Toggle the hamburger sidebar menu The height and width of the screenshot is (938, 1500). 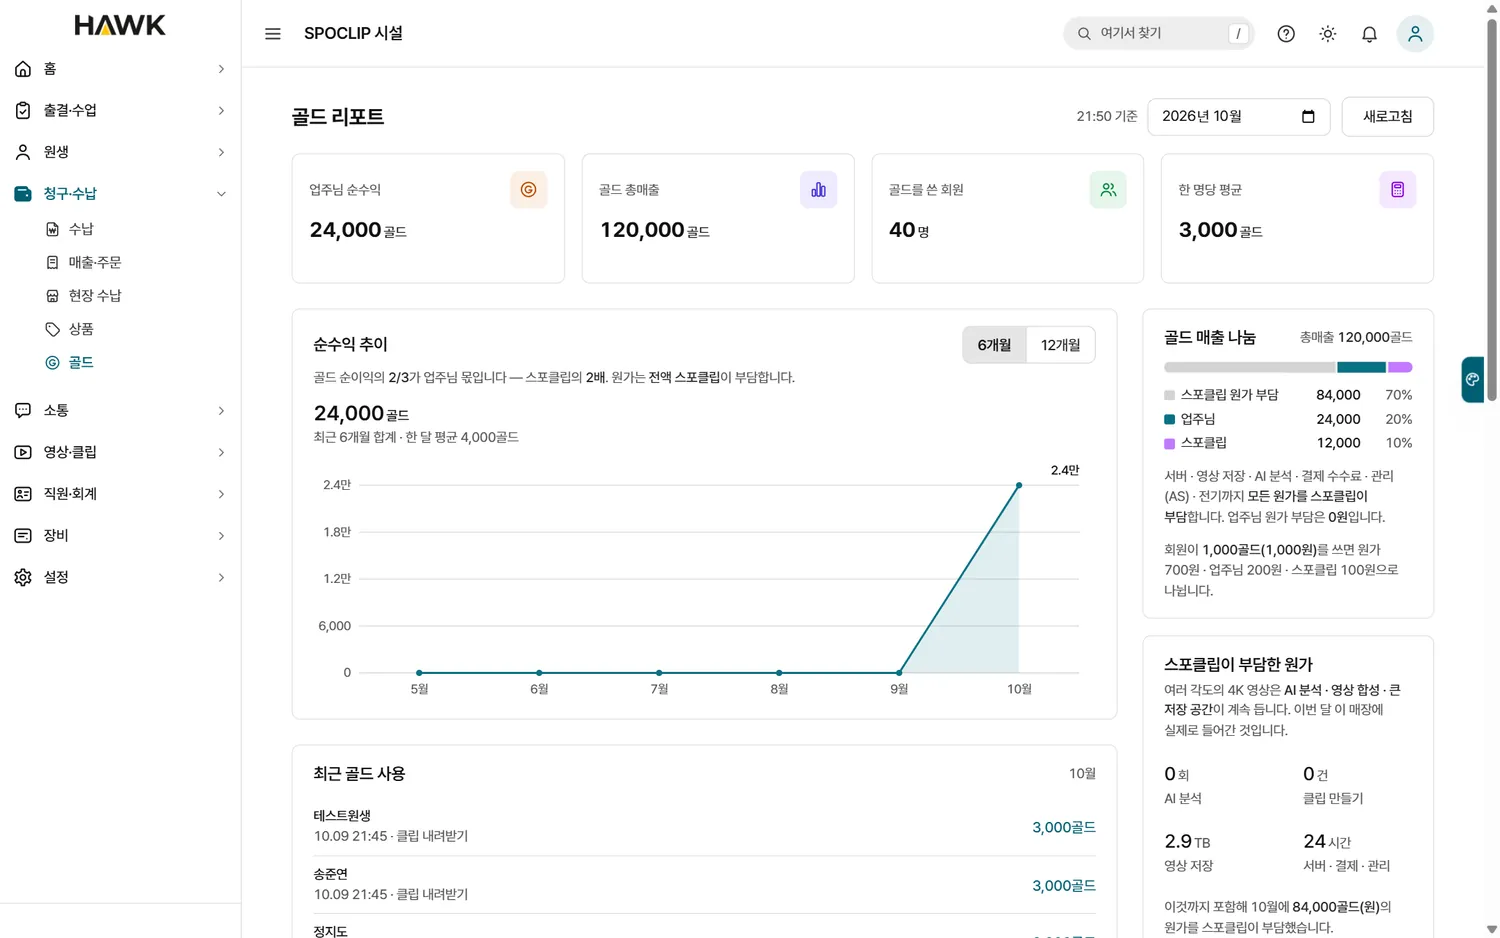click(273, 34)
